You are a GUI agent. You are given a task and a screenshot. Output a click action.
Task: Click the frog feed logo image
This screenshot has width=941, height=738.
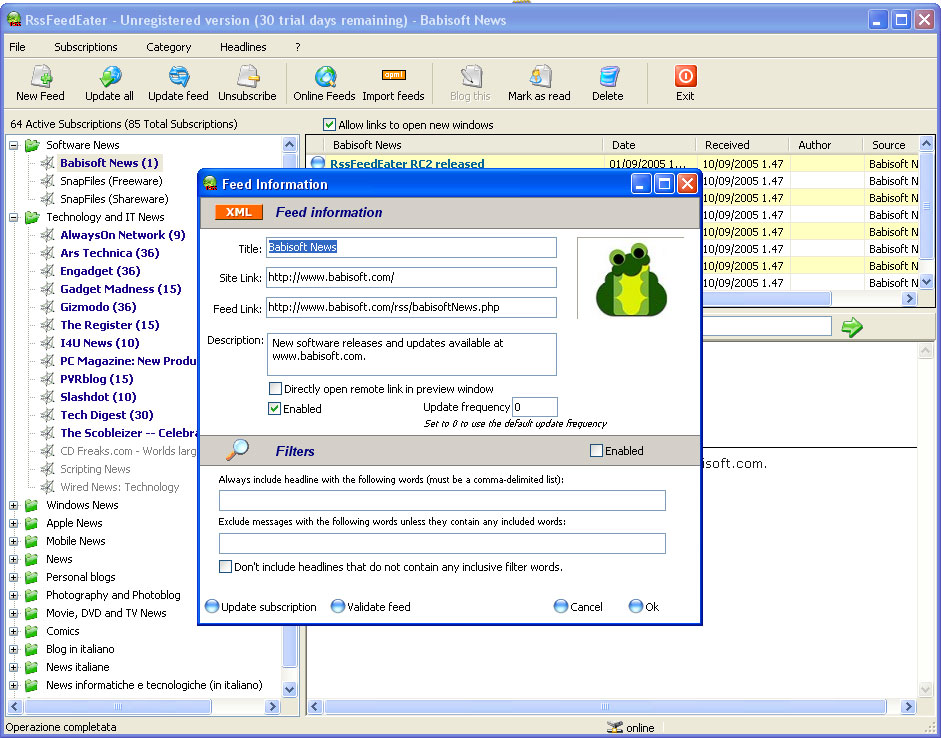click(631, 280)
